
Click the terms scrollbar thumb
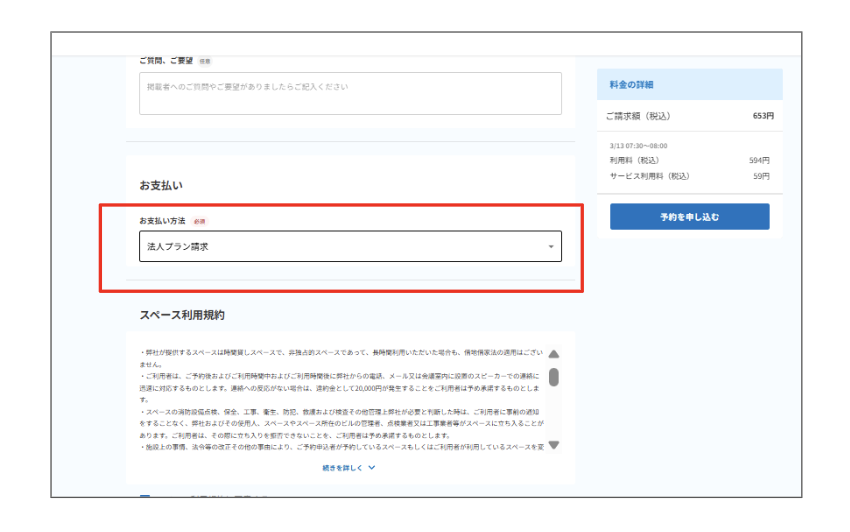pyautogui.click(x=553, y=377)
